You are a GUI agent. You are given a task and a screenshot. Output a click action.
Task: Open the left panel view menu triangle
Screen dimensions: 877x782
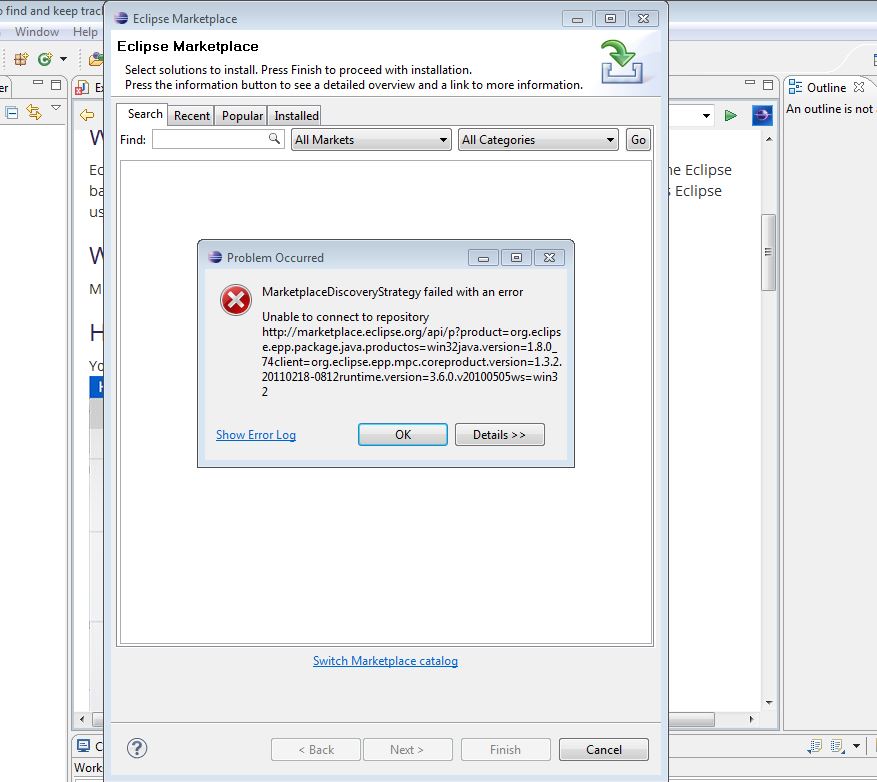(x=56, y=107)
